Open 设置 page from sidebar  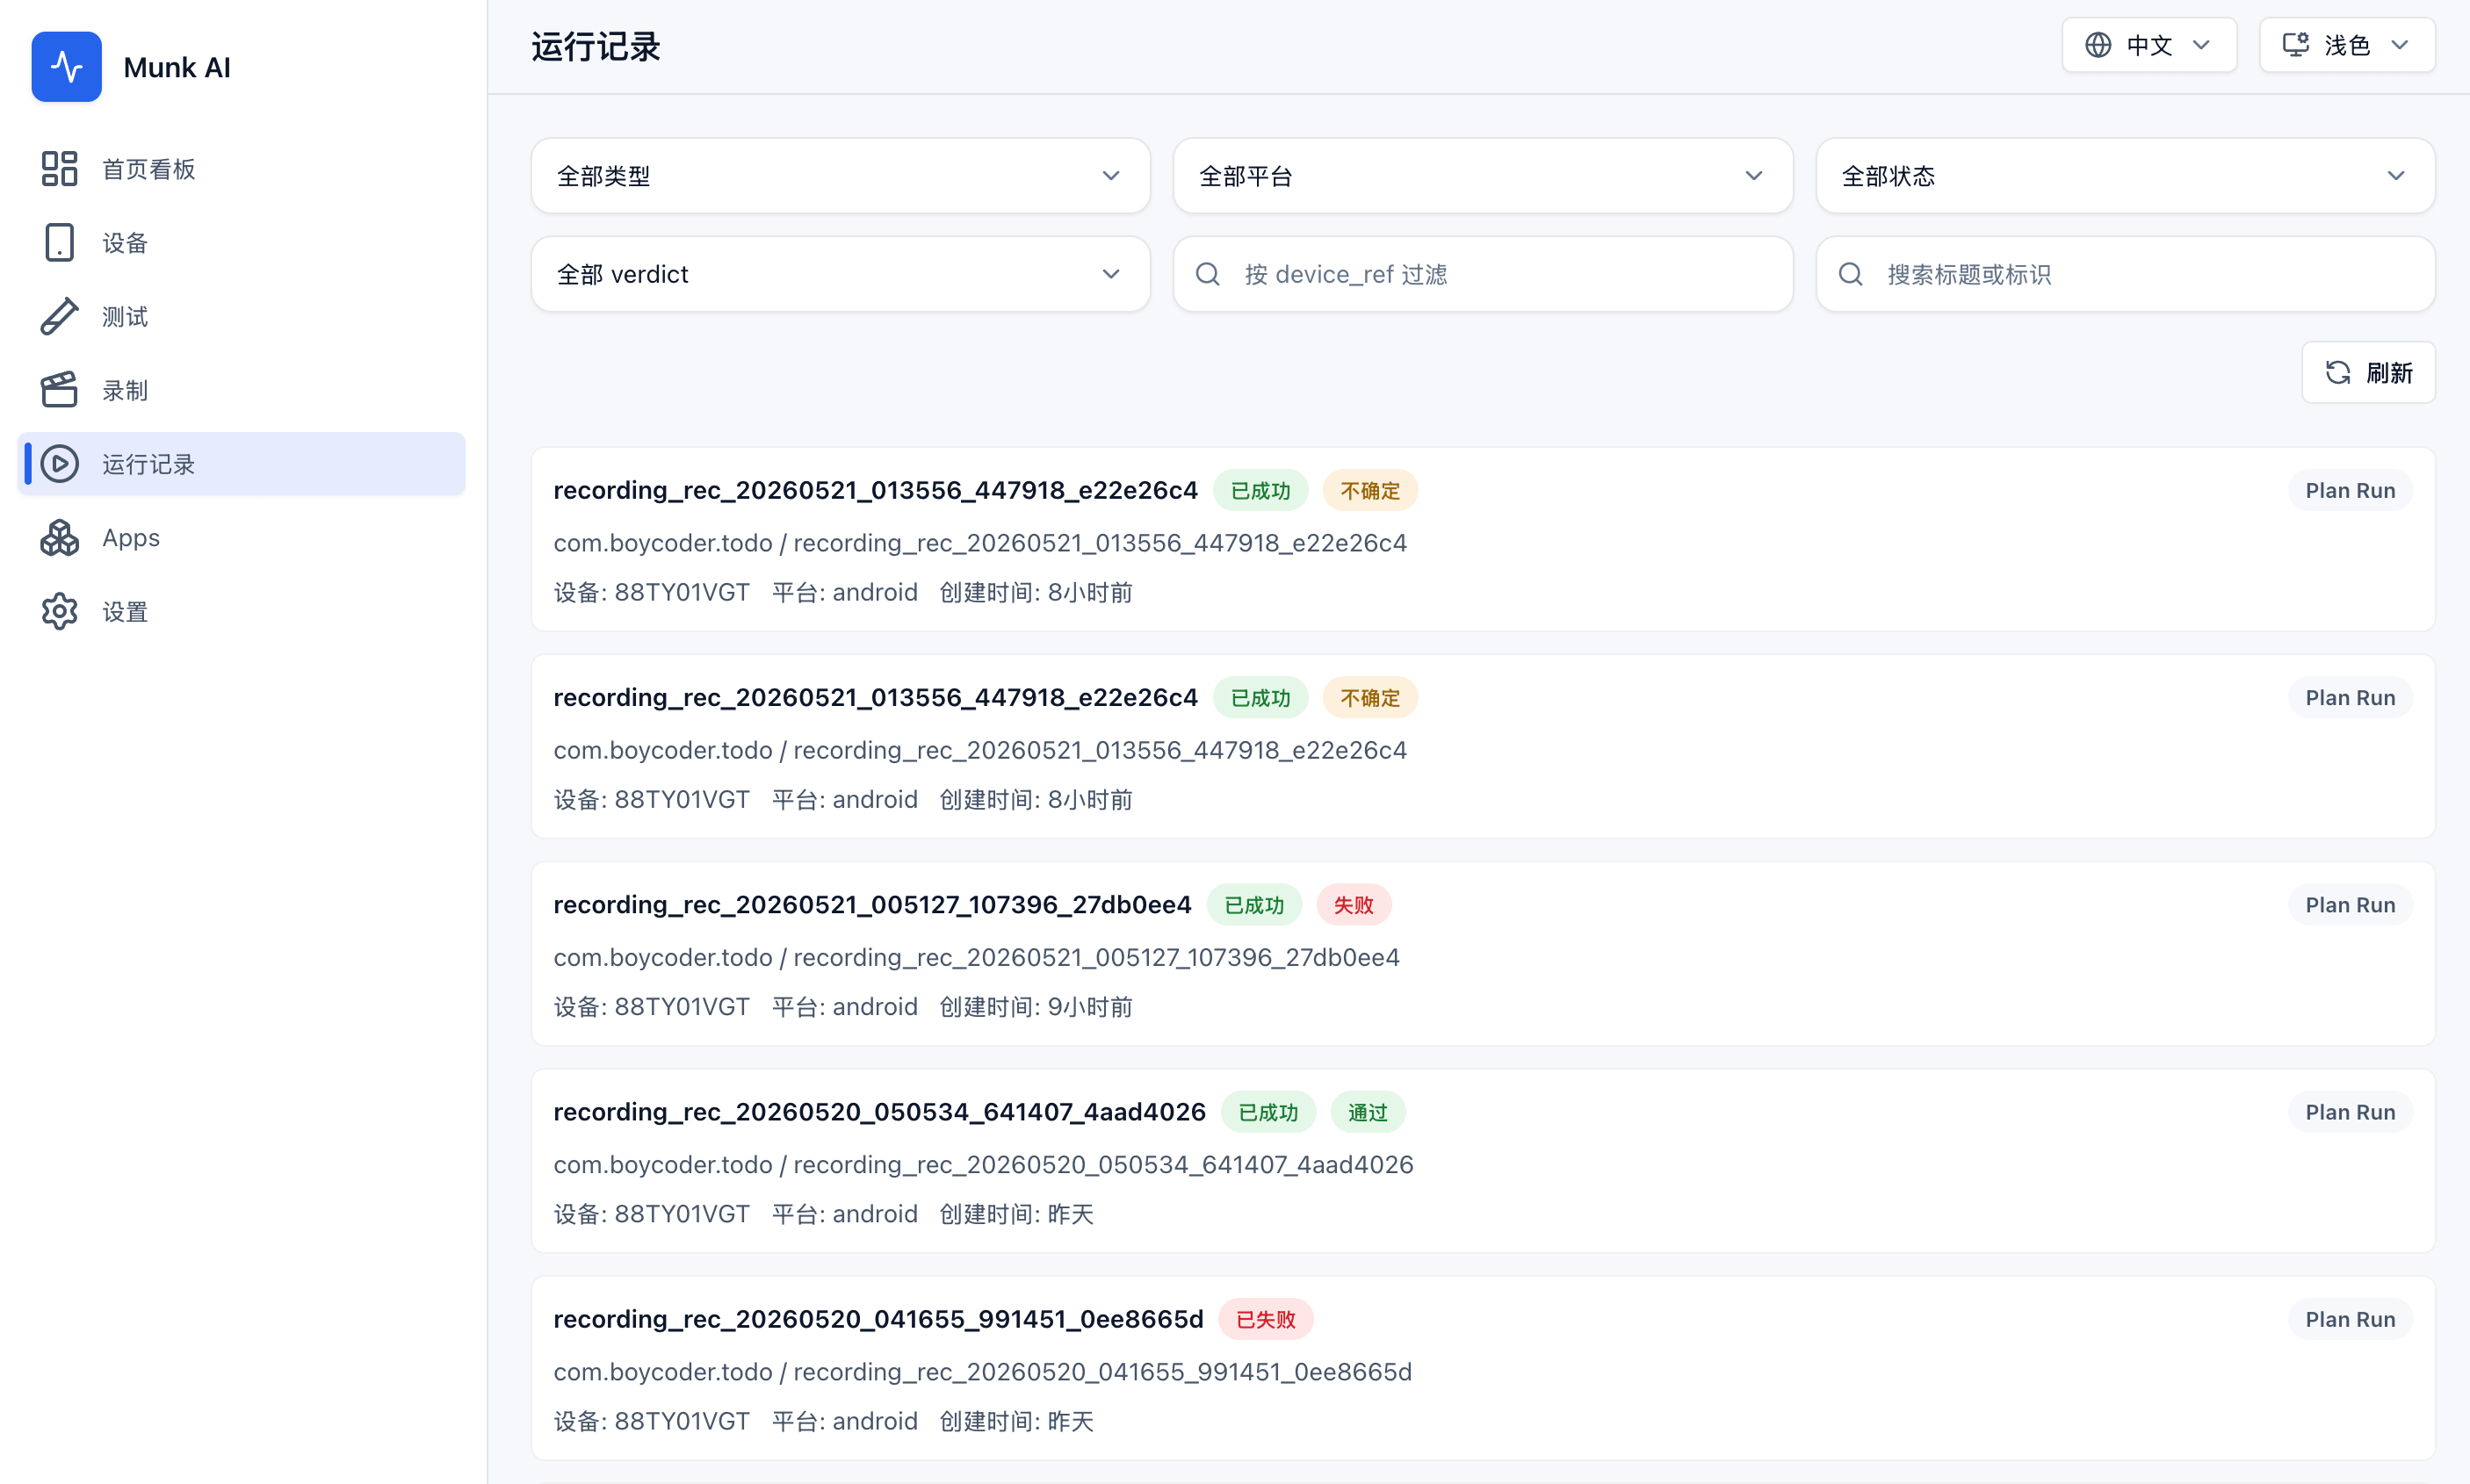coord(242,611)
